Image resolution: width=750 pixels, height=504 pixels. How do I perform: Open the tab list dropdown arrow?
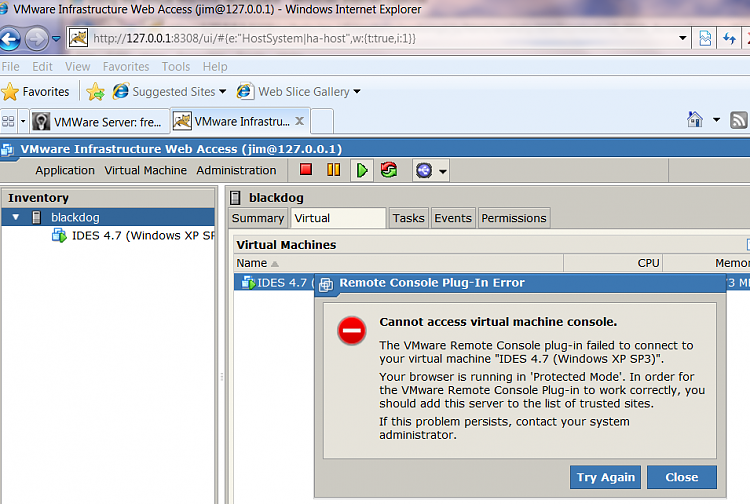(23, 121)
